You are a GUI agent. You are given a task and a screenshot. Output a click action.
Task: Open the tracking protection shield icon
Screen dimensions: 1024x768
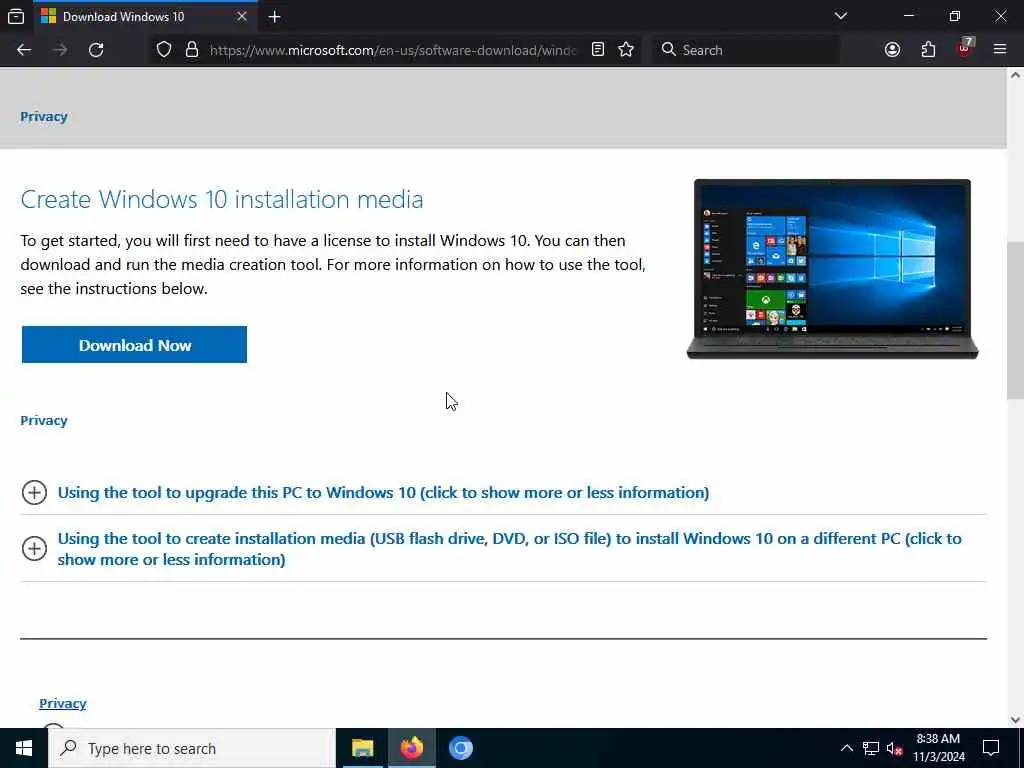[164, 50]
